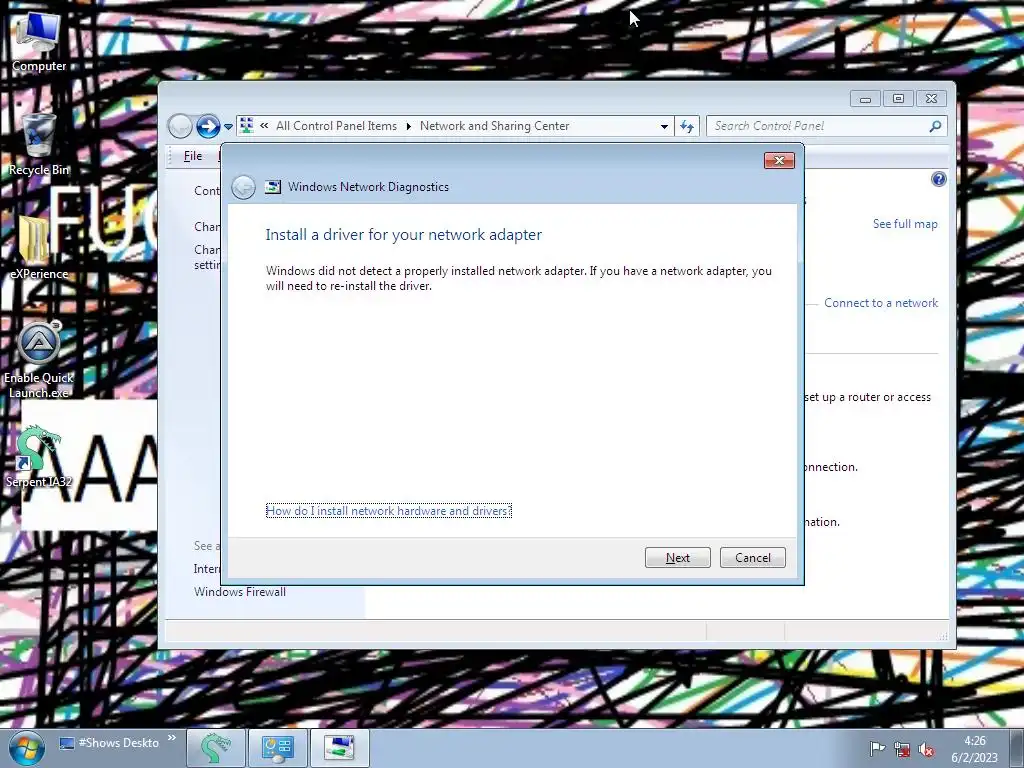Open the File menu

193,156
